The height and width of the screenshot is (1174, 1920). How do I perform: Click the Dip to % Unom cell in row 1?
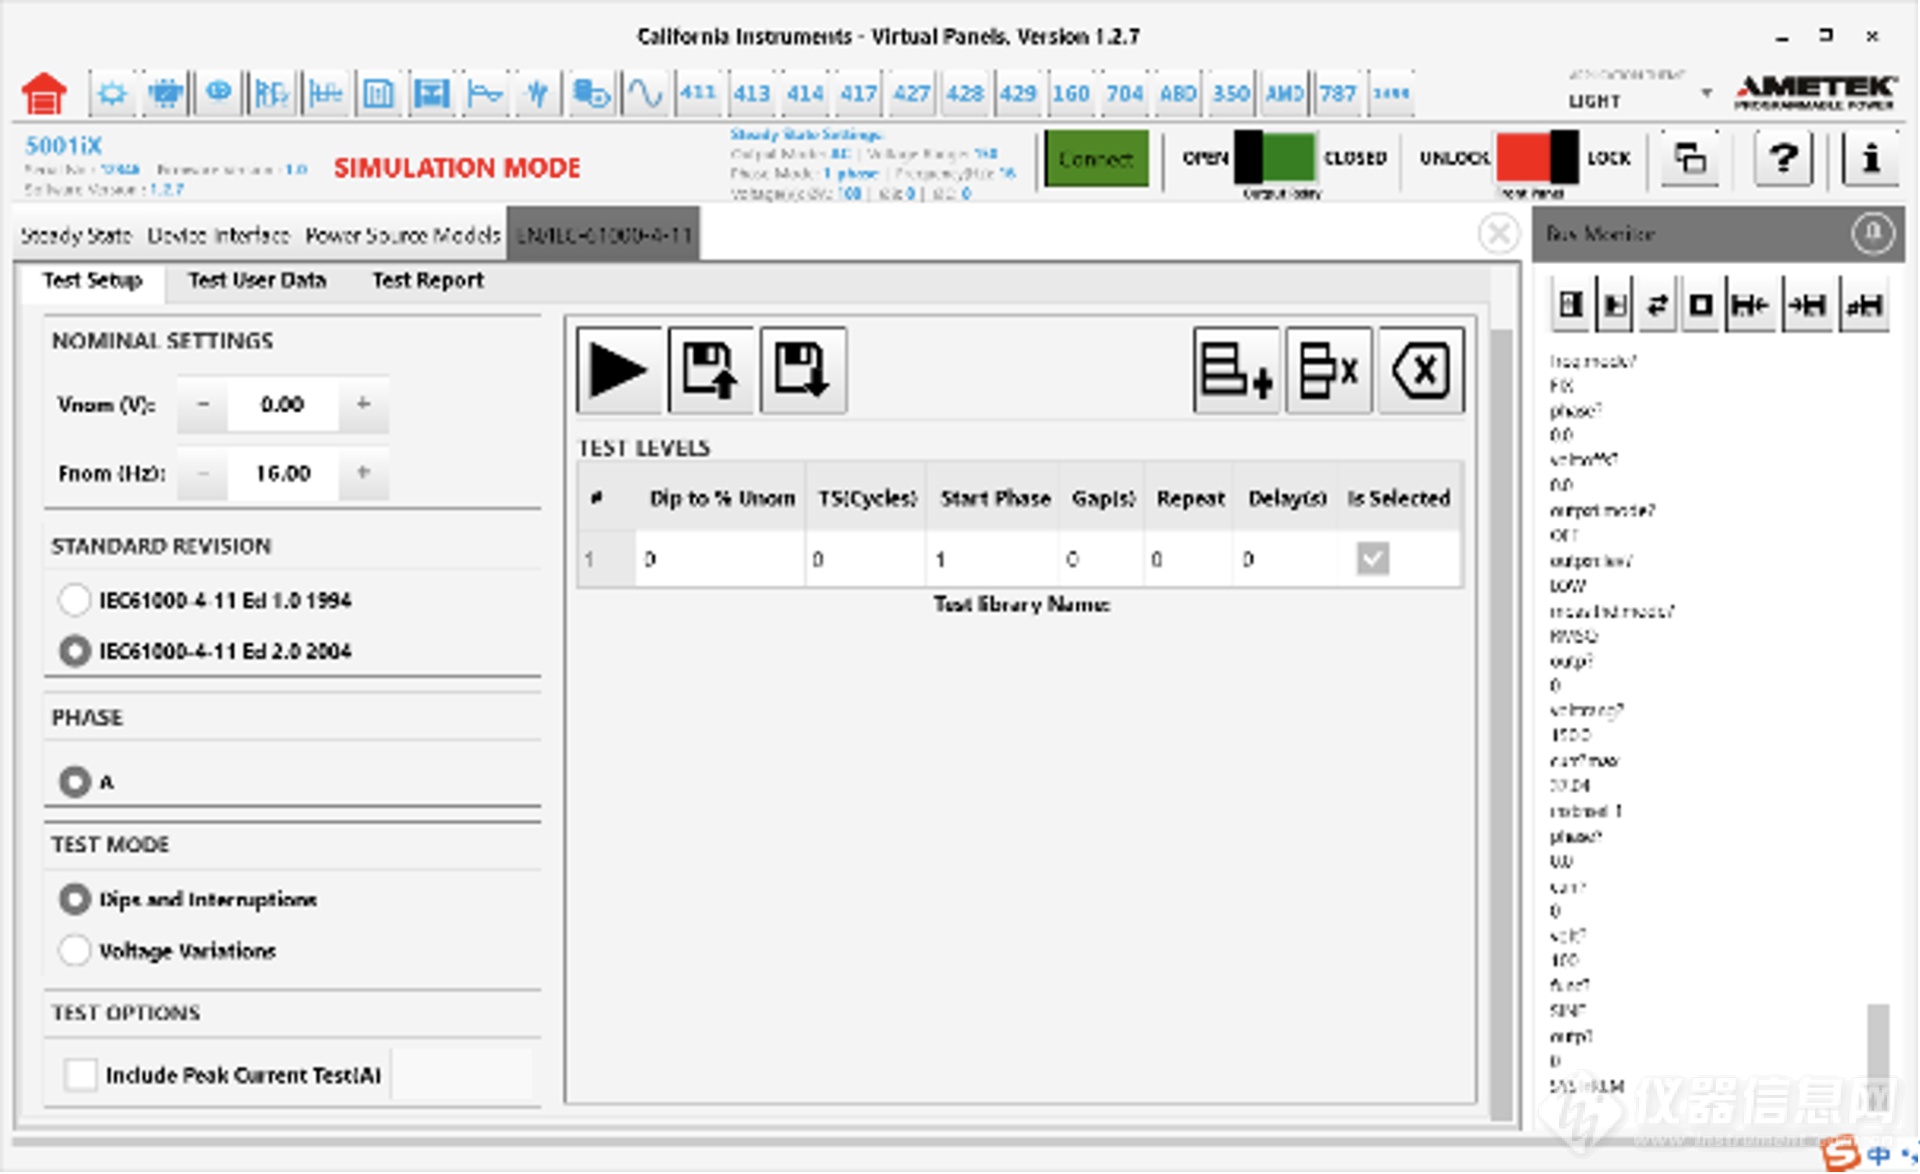[x=720, y=559]
